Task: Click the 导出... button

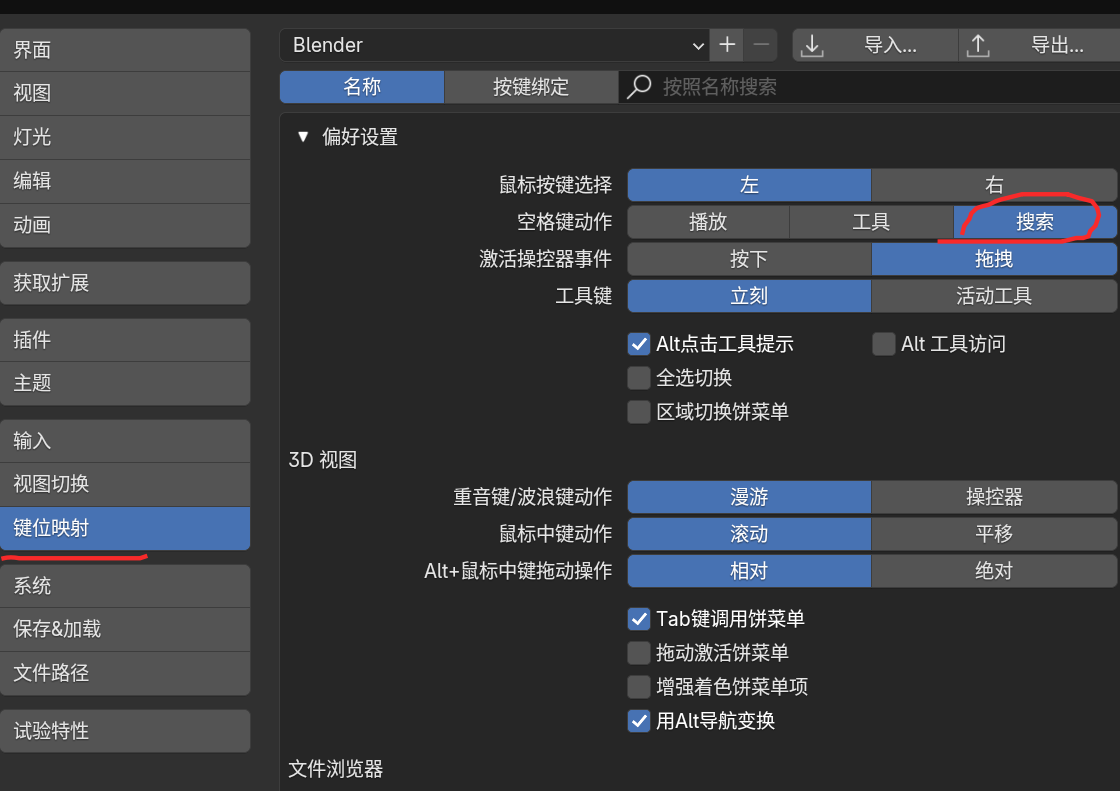Action: point(1039,45)
